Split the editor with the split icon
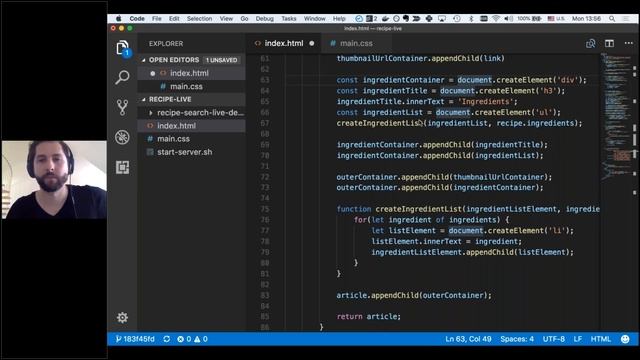640x360 pixels. pyautogui.click(x=609, y=43)
